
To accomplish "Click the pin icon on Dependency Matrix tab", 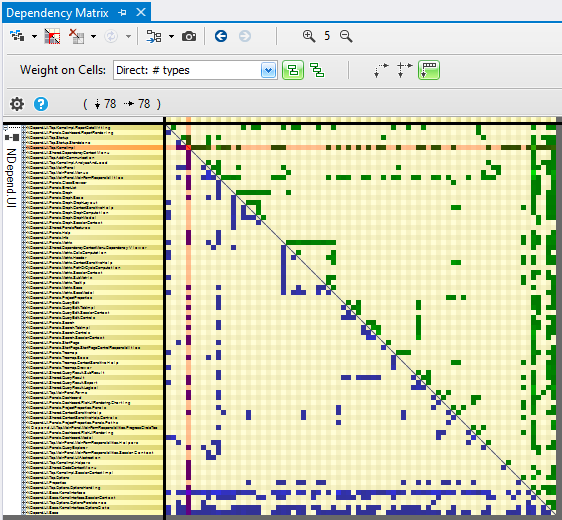I will pos(123,13).
